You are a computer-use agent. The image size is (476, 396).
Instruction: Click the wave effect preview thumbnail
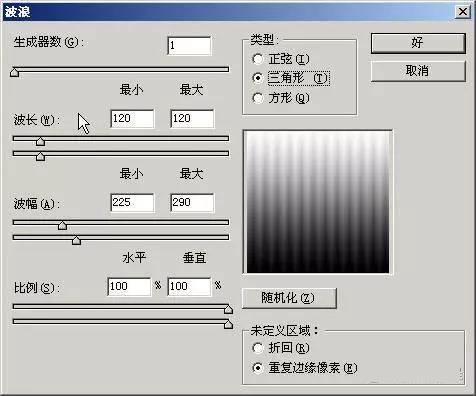[x=318, y=202]
